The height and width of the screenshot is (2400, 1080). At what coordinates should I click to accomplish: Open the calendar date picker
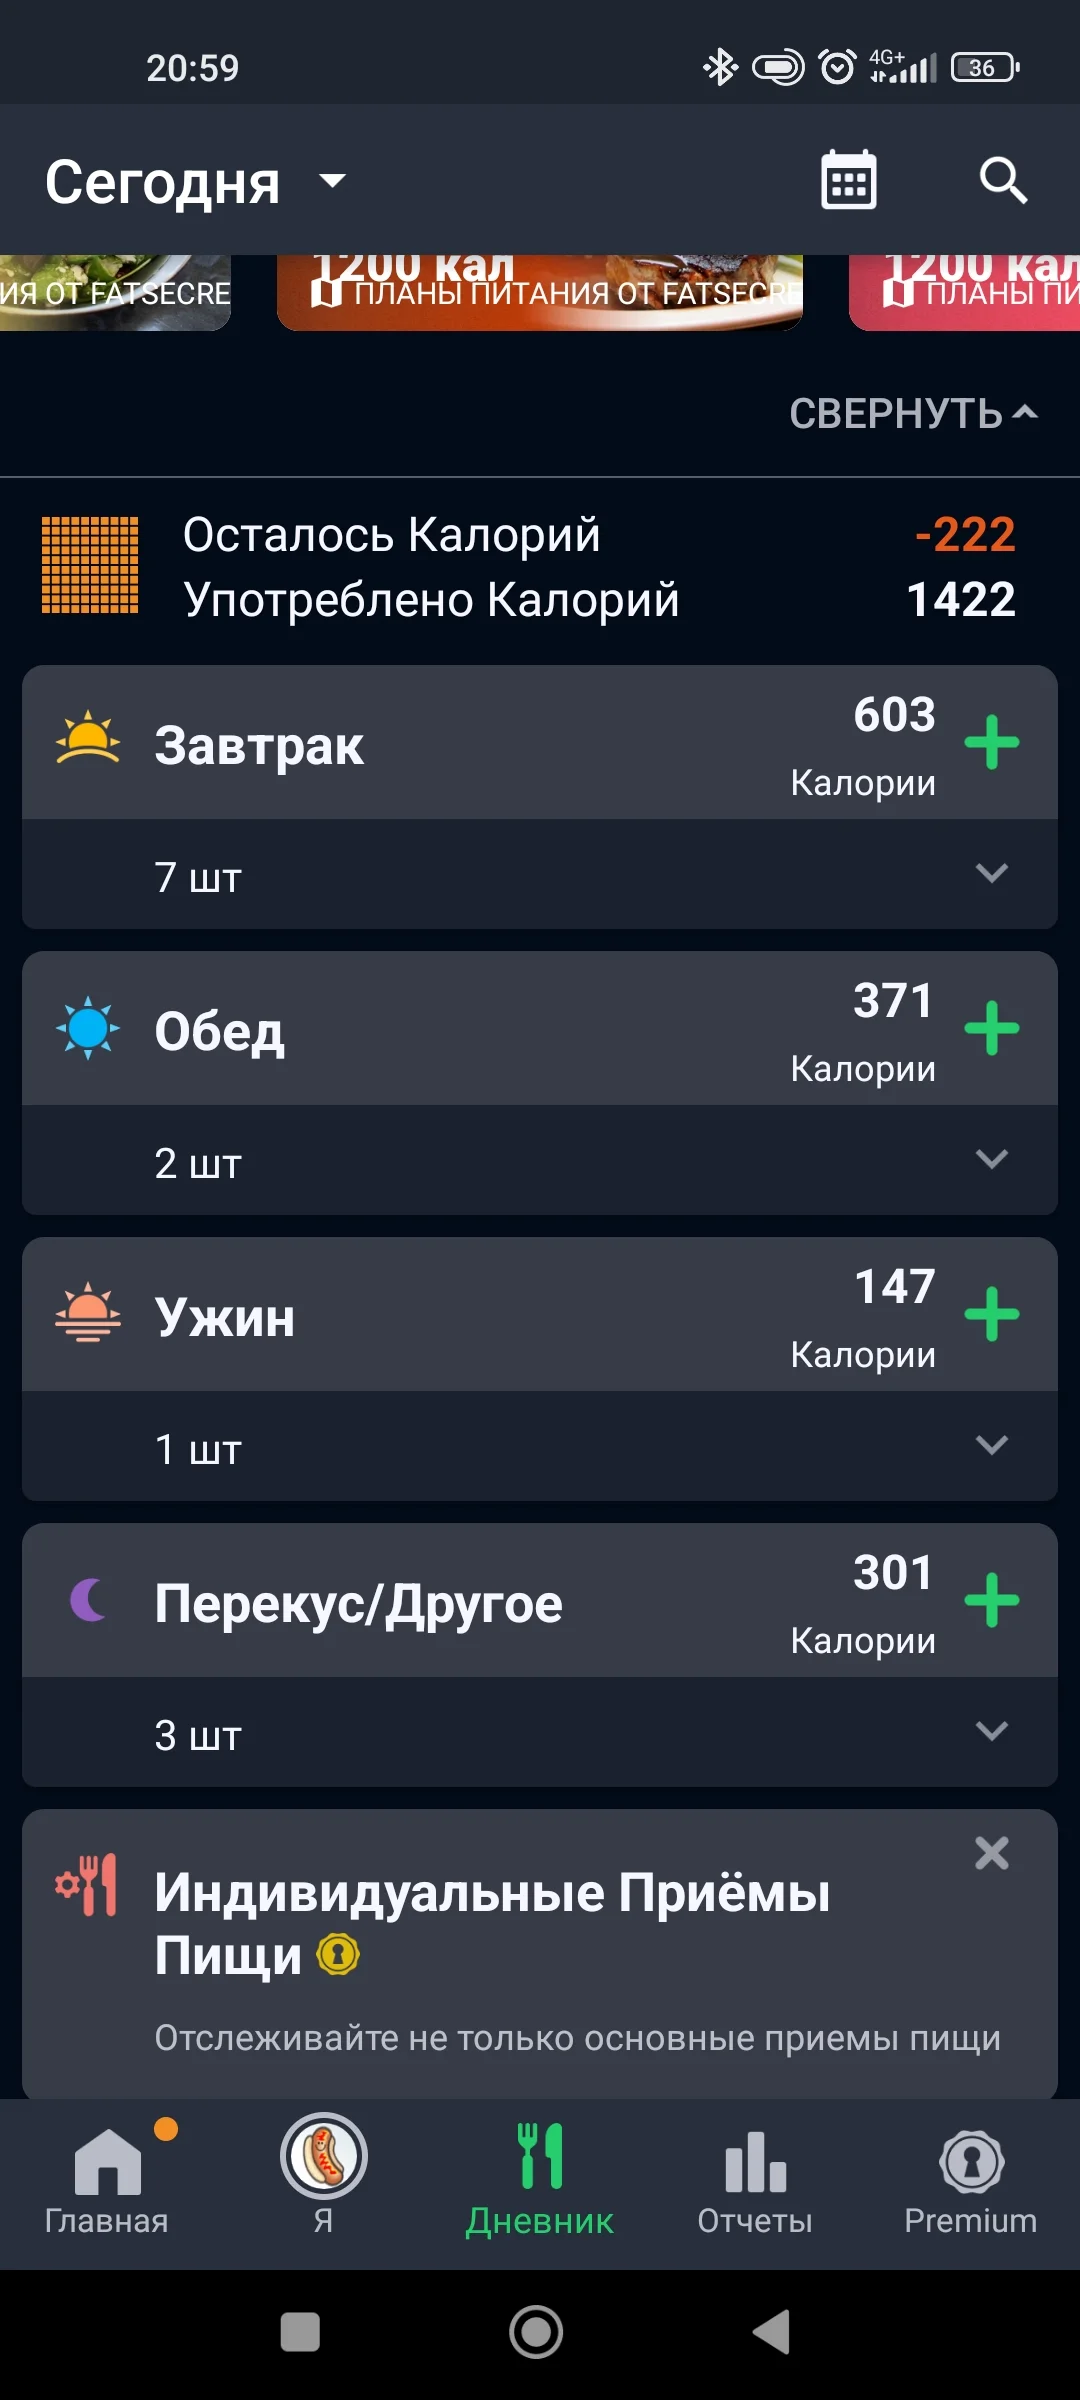(x=848, y=181)
